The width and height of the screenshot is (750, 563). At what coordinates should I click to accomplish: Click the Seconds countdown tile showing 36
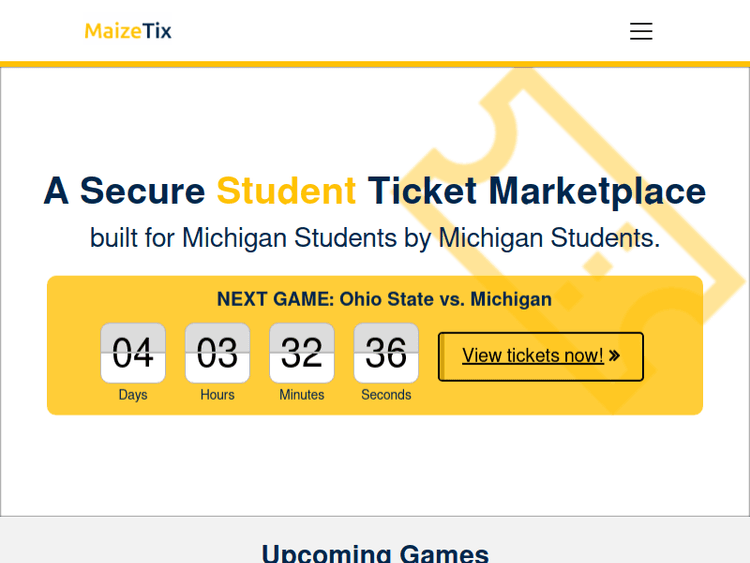[386, 353]
